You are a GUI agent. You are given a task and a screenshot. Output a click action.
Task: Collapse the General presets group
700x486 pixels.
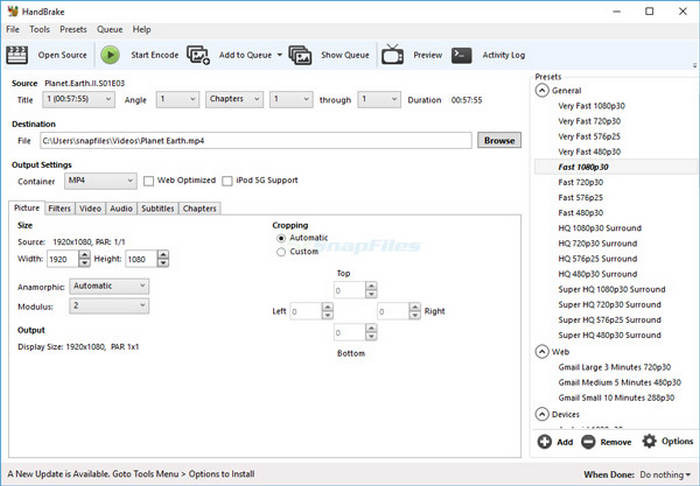pyautogui.click(x=542, y=91)
